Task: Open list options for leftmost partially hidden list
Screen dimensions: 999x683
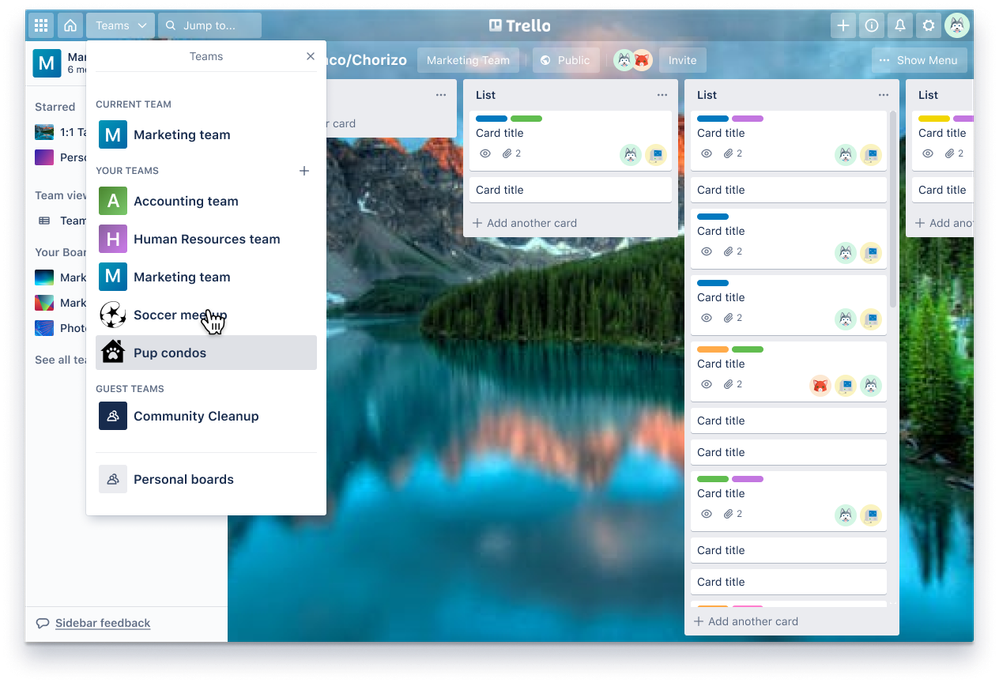Action: tap(441, 95)
